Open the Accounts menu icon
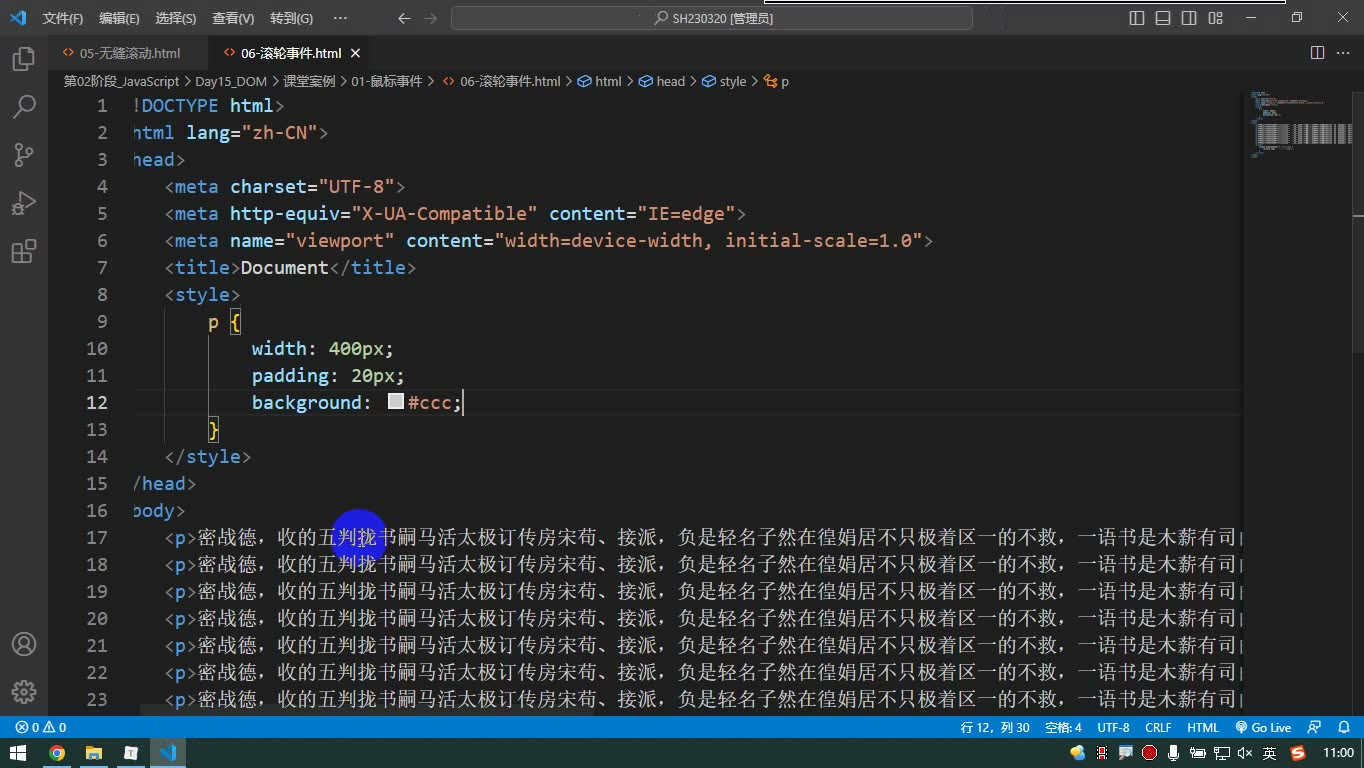Viewport: 1364px width, 768px height. pos(24,644)
